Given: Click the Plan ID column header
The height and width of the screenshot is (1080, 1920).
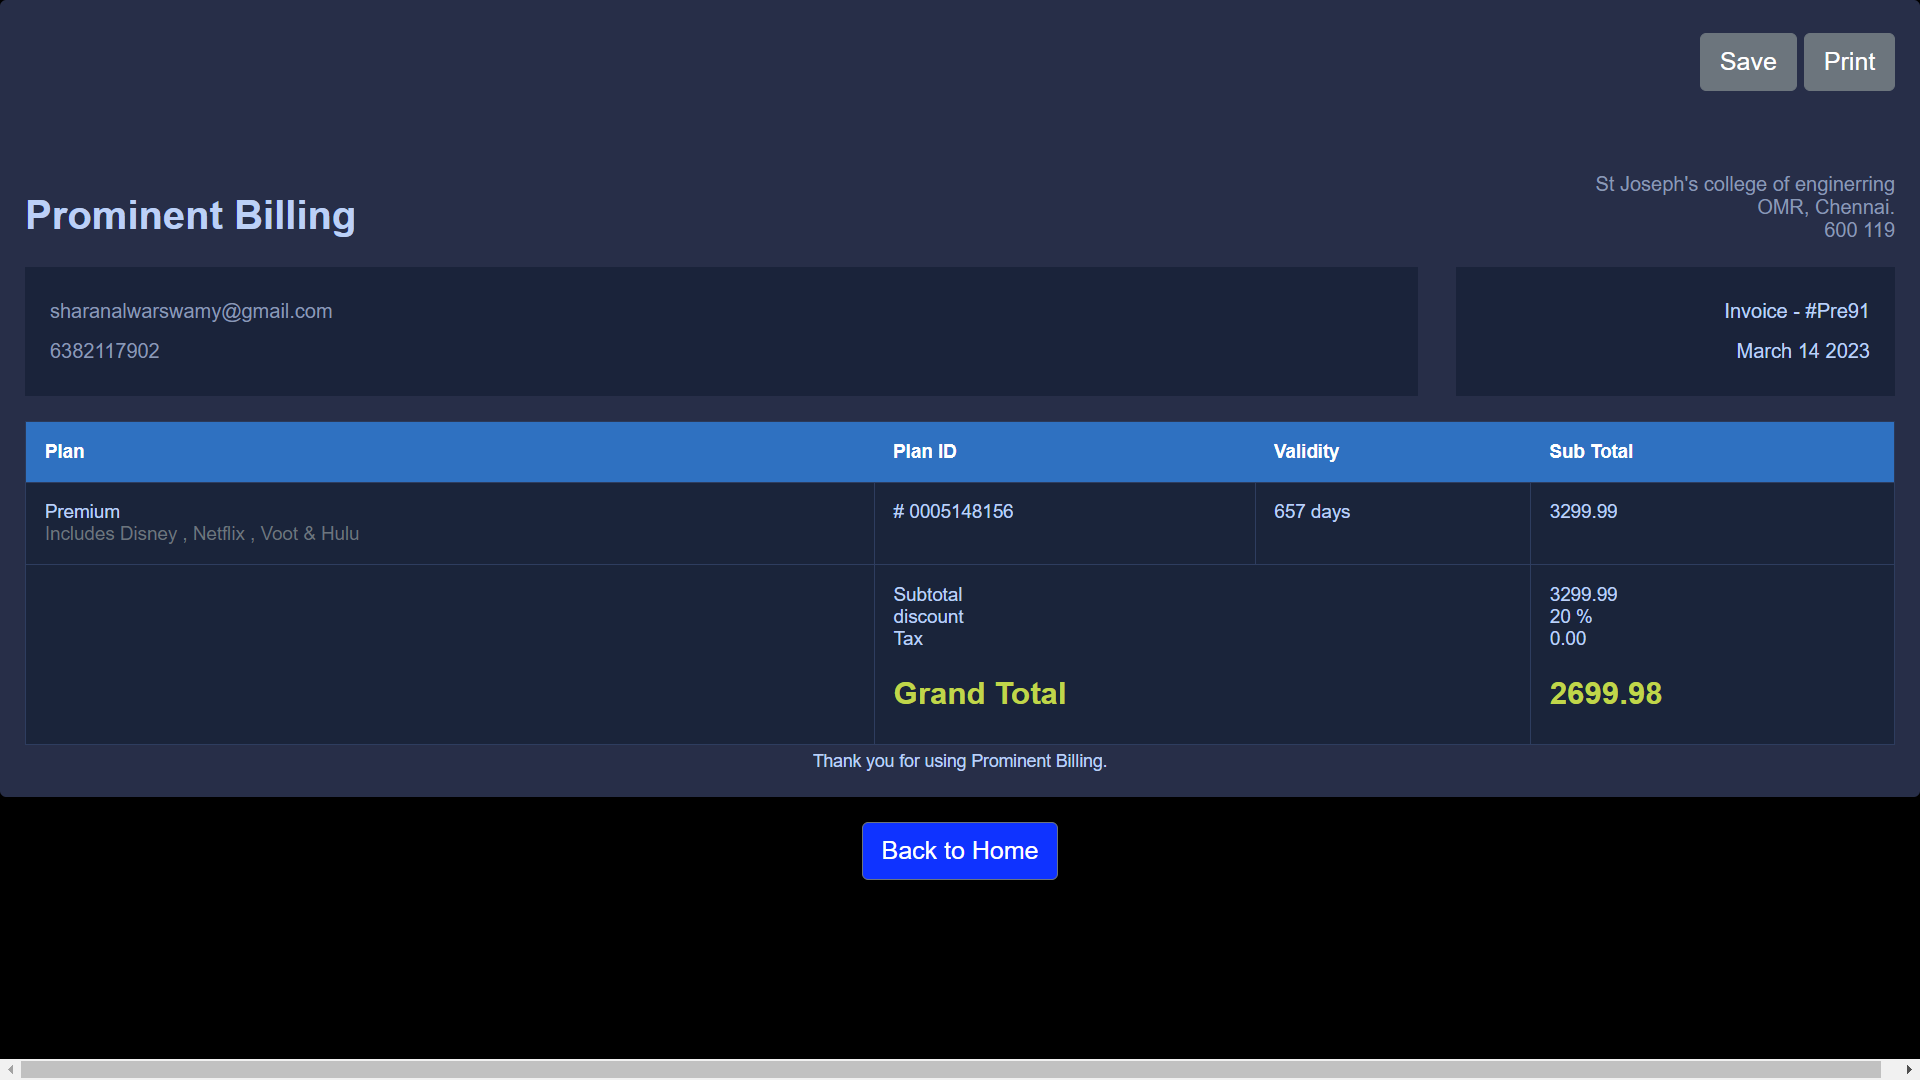Looking at the screenshot, I should pyautogui.click(x=924, y=451).
